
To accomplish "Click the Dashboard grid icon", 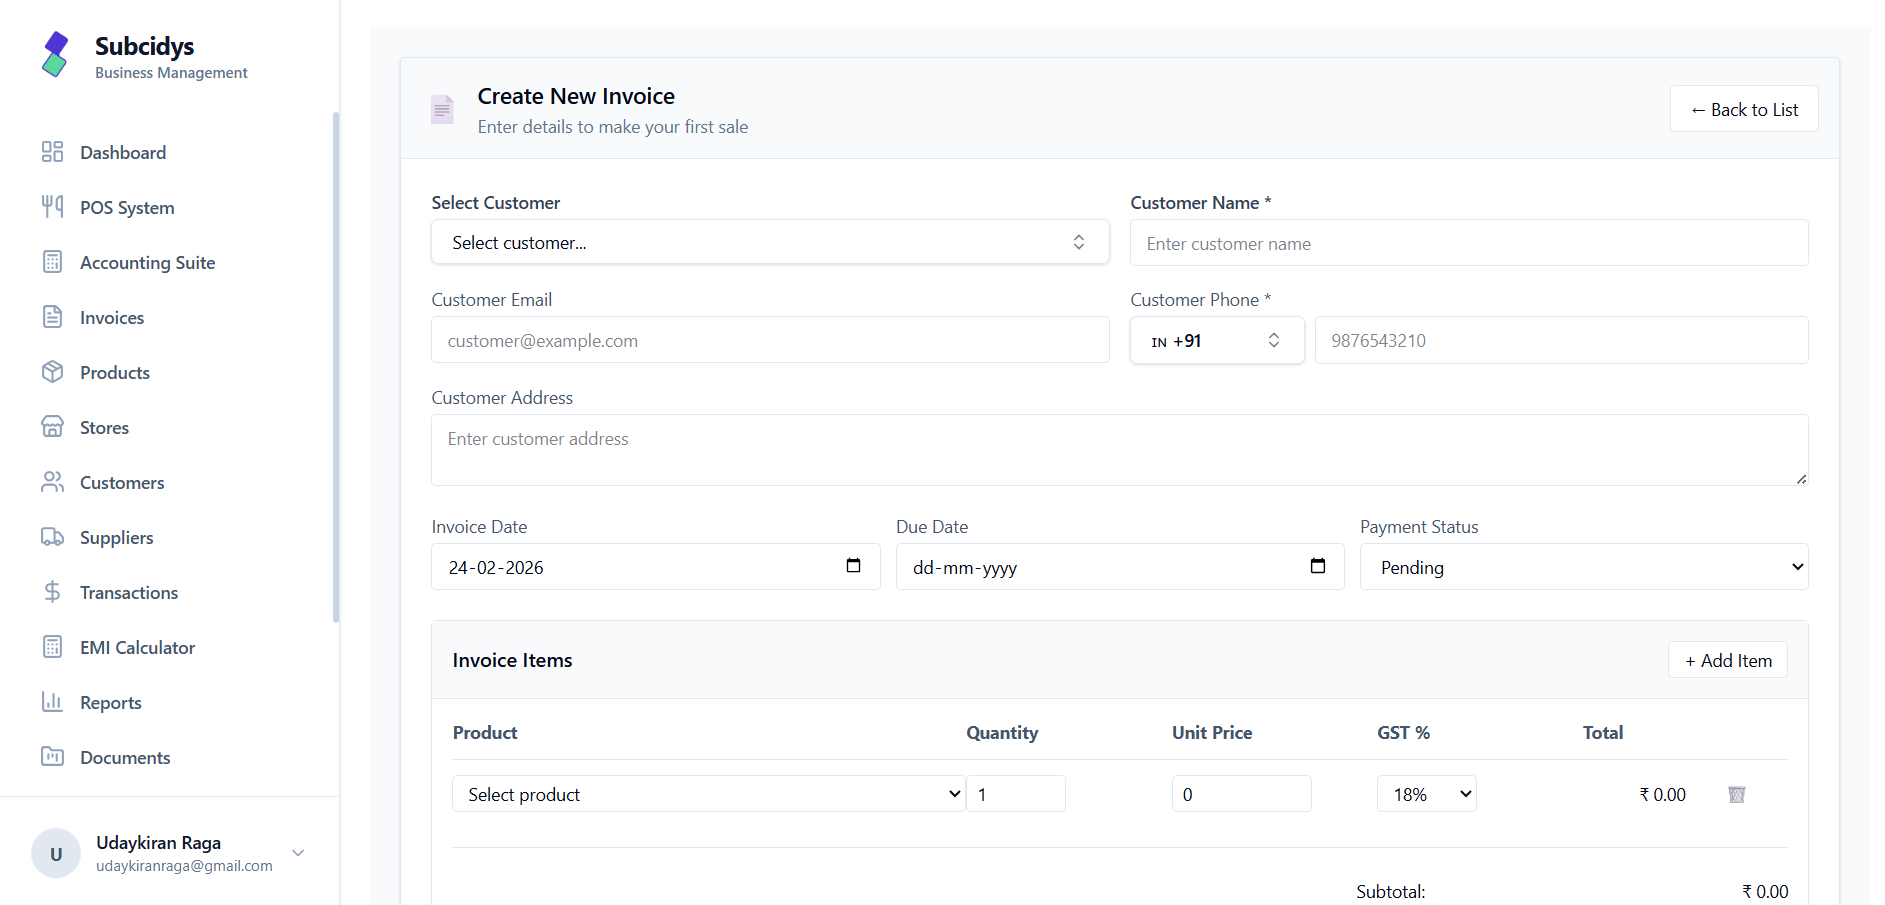I will (x=52, y=152).
